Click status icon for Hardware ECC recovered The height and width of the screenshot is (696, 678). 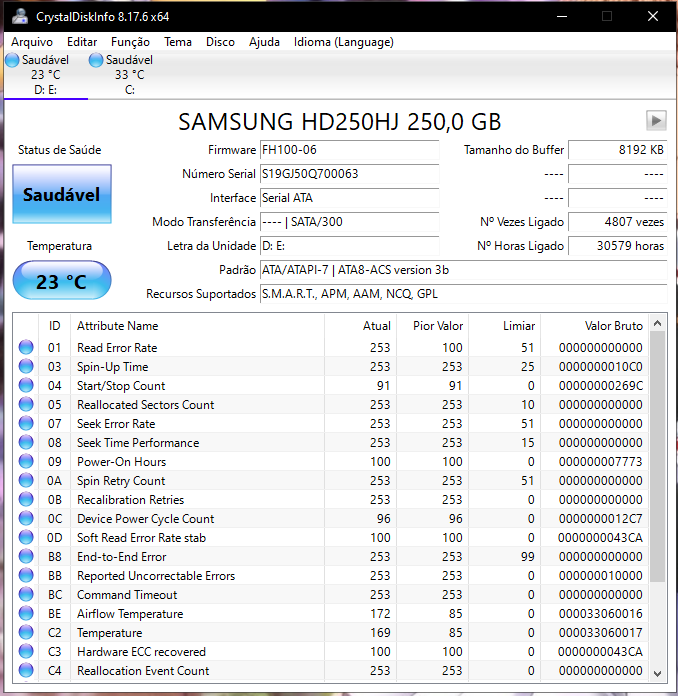[26, 651]
